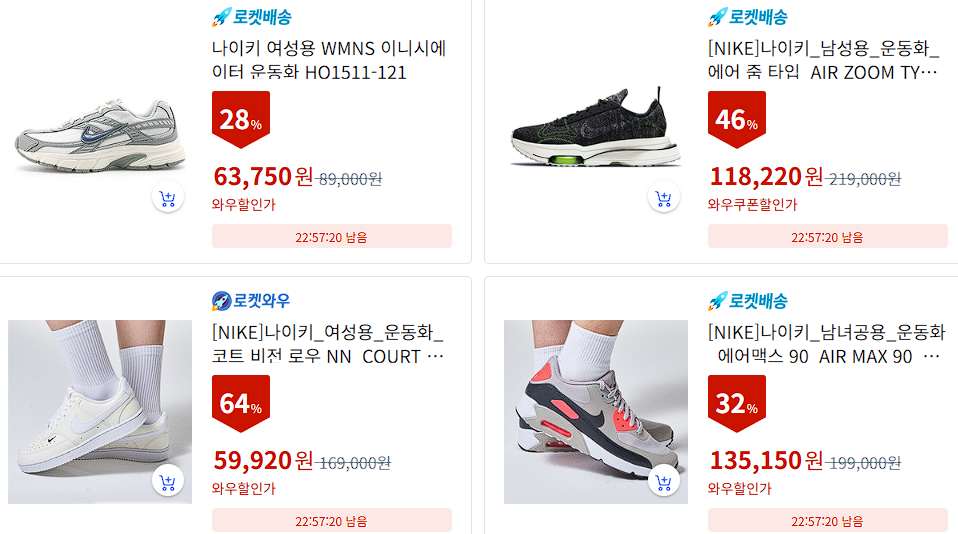This screenshot has width=958, height=534.
Task: Open the AIR ZOOM TY… product title
Action: 824,60
